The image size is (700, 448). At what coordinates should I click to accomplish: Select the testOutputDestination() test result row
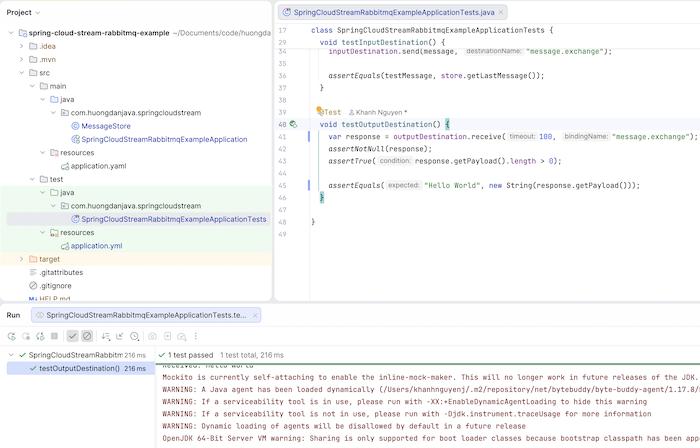click(81, 369)
